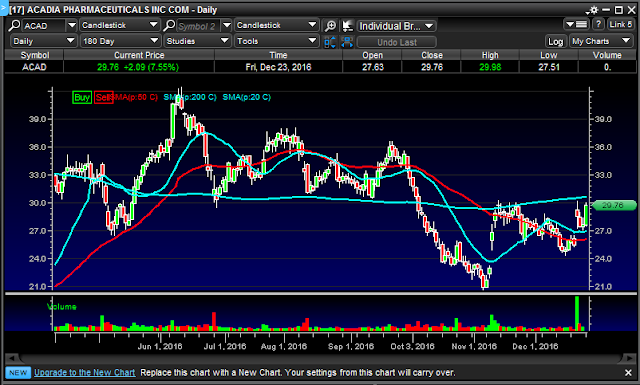The image size is (640, 385).
Task: Click the symbol search magnifier next to ACAD
Action: (14, 25)
